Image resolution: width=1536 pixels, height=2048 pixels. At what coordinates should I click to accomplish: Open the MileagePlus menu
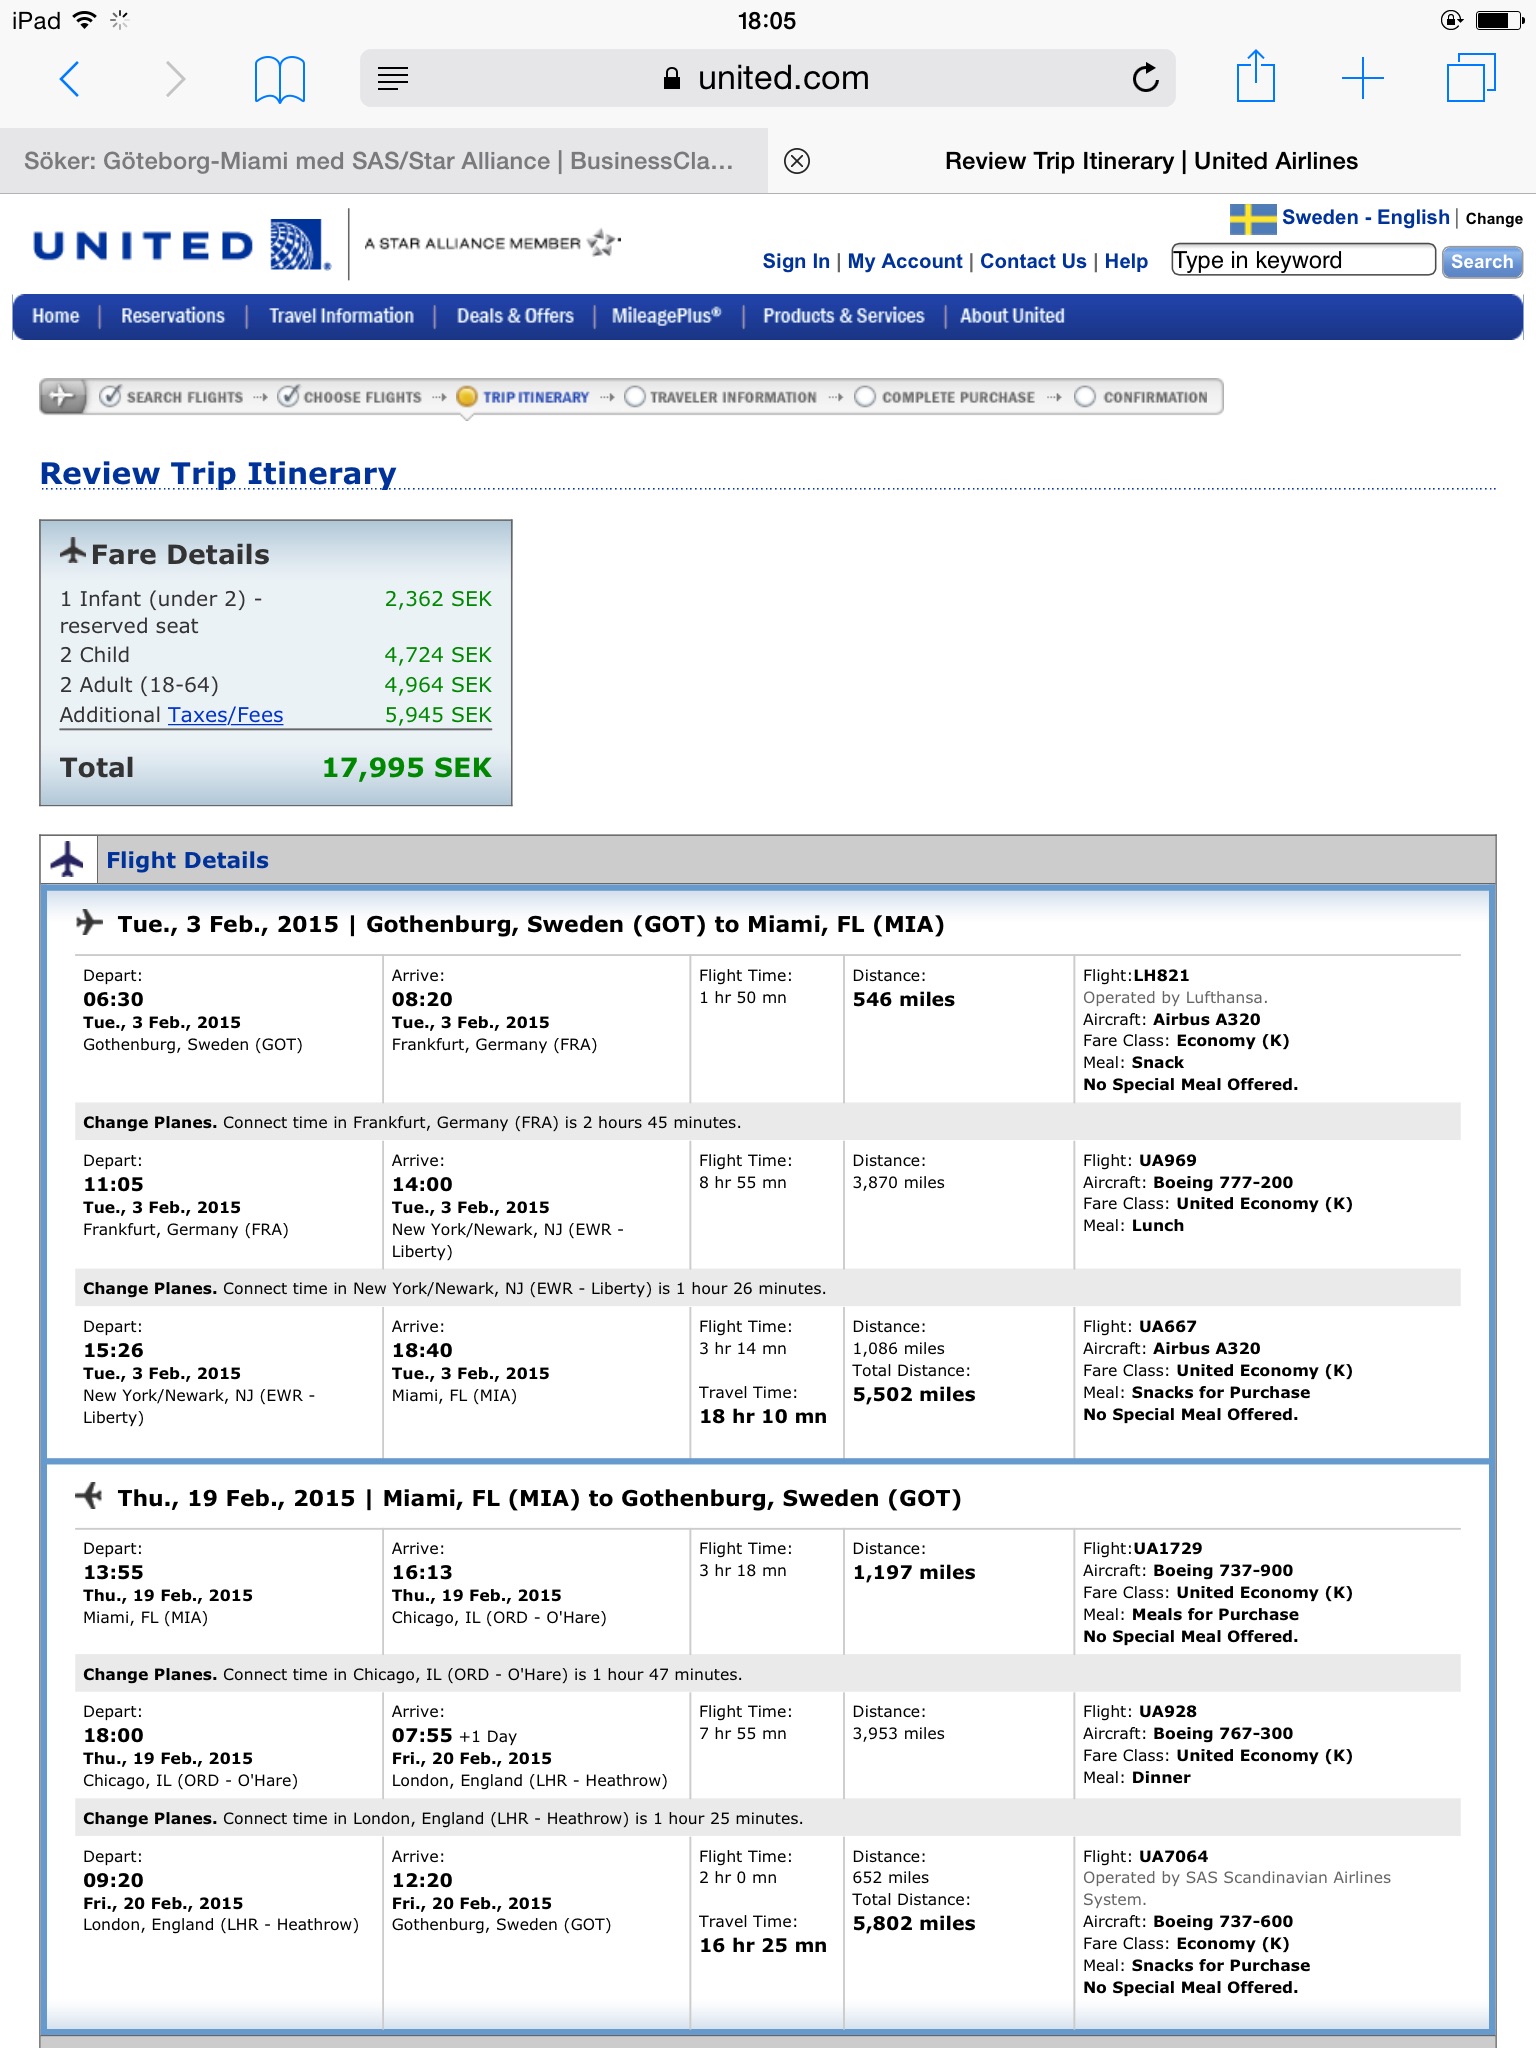[666, 316]
